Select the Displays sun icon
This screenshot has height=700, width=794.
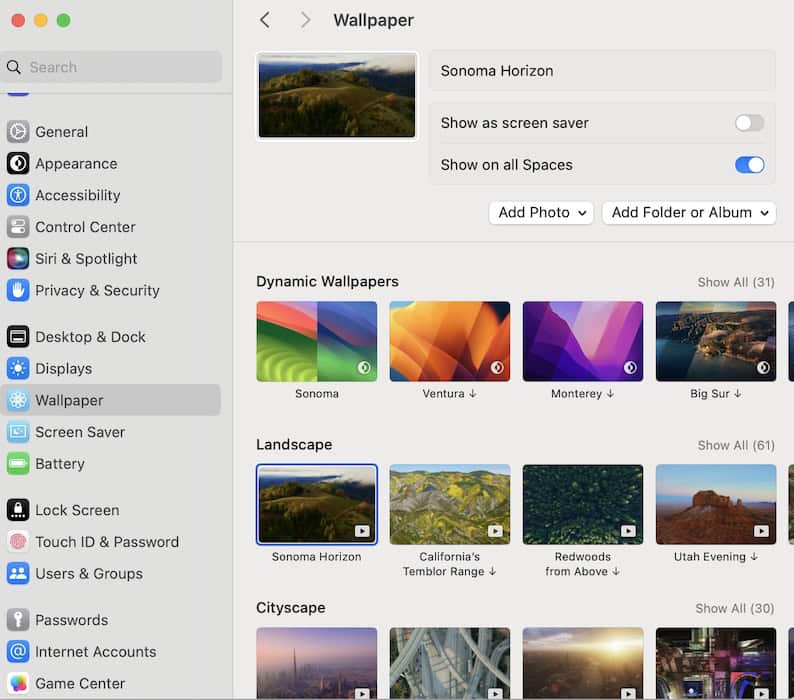pyautogui.click(x=18, y=368)
